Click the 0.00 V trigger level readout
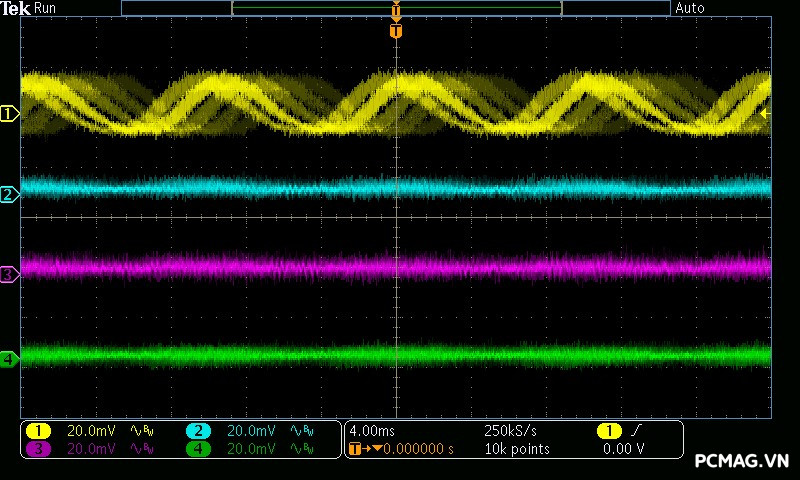The image size is (800, 480). (623, 449)
